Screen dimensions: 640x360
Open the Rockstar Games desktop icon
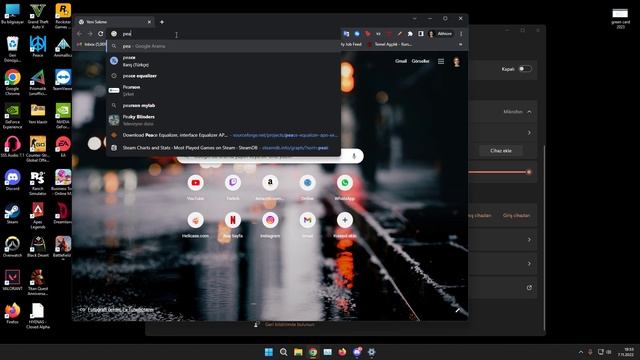coord(63,16)
